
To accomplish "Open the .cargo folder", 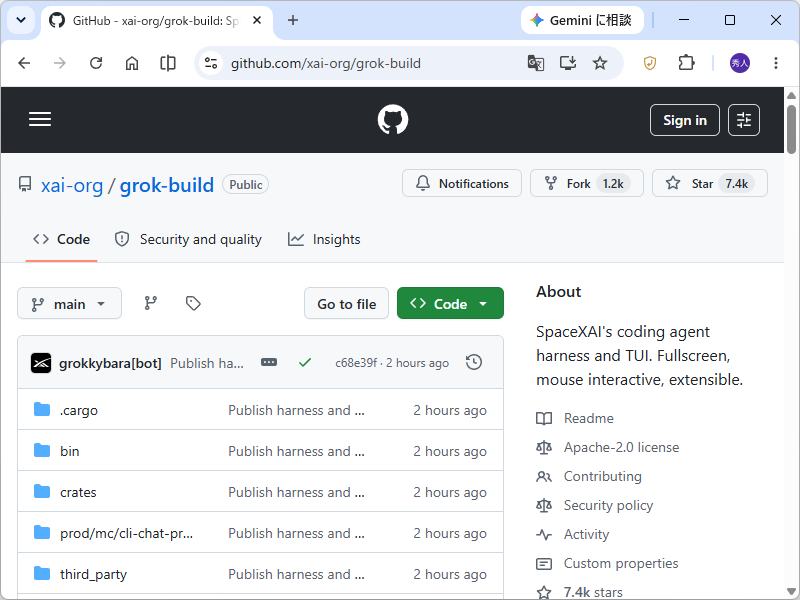I will (79, 410).
